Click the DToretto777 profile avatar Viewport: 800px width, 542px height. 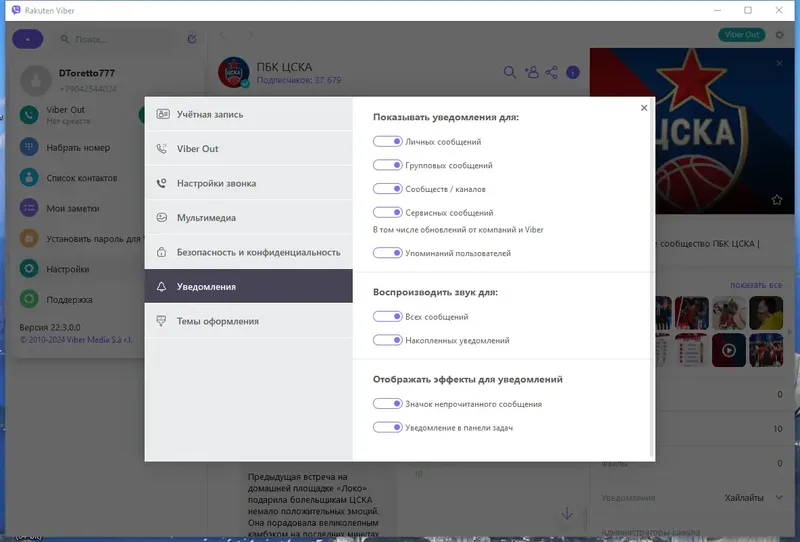[x=35, y=81]
